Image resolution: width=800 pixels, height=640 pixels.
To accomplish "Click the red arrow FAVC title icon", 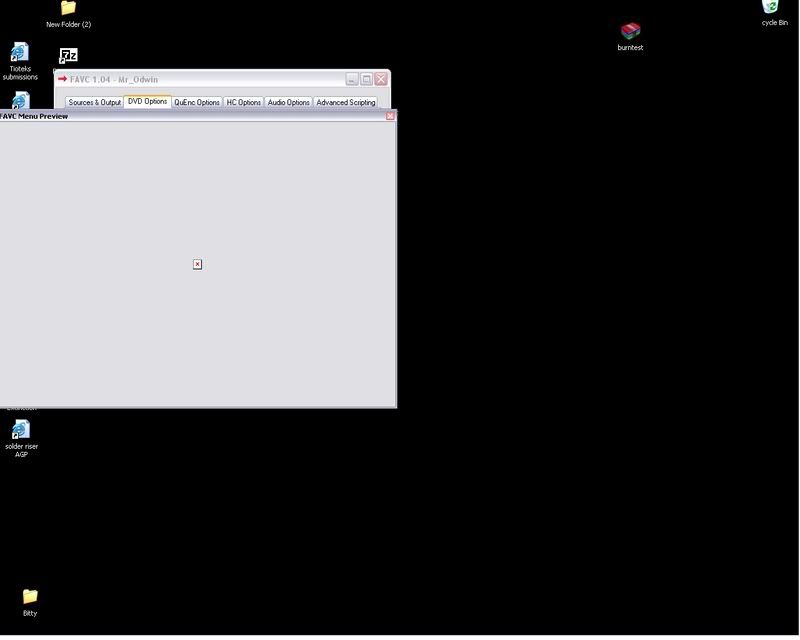I will point(62,79).
